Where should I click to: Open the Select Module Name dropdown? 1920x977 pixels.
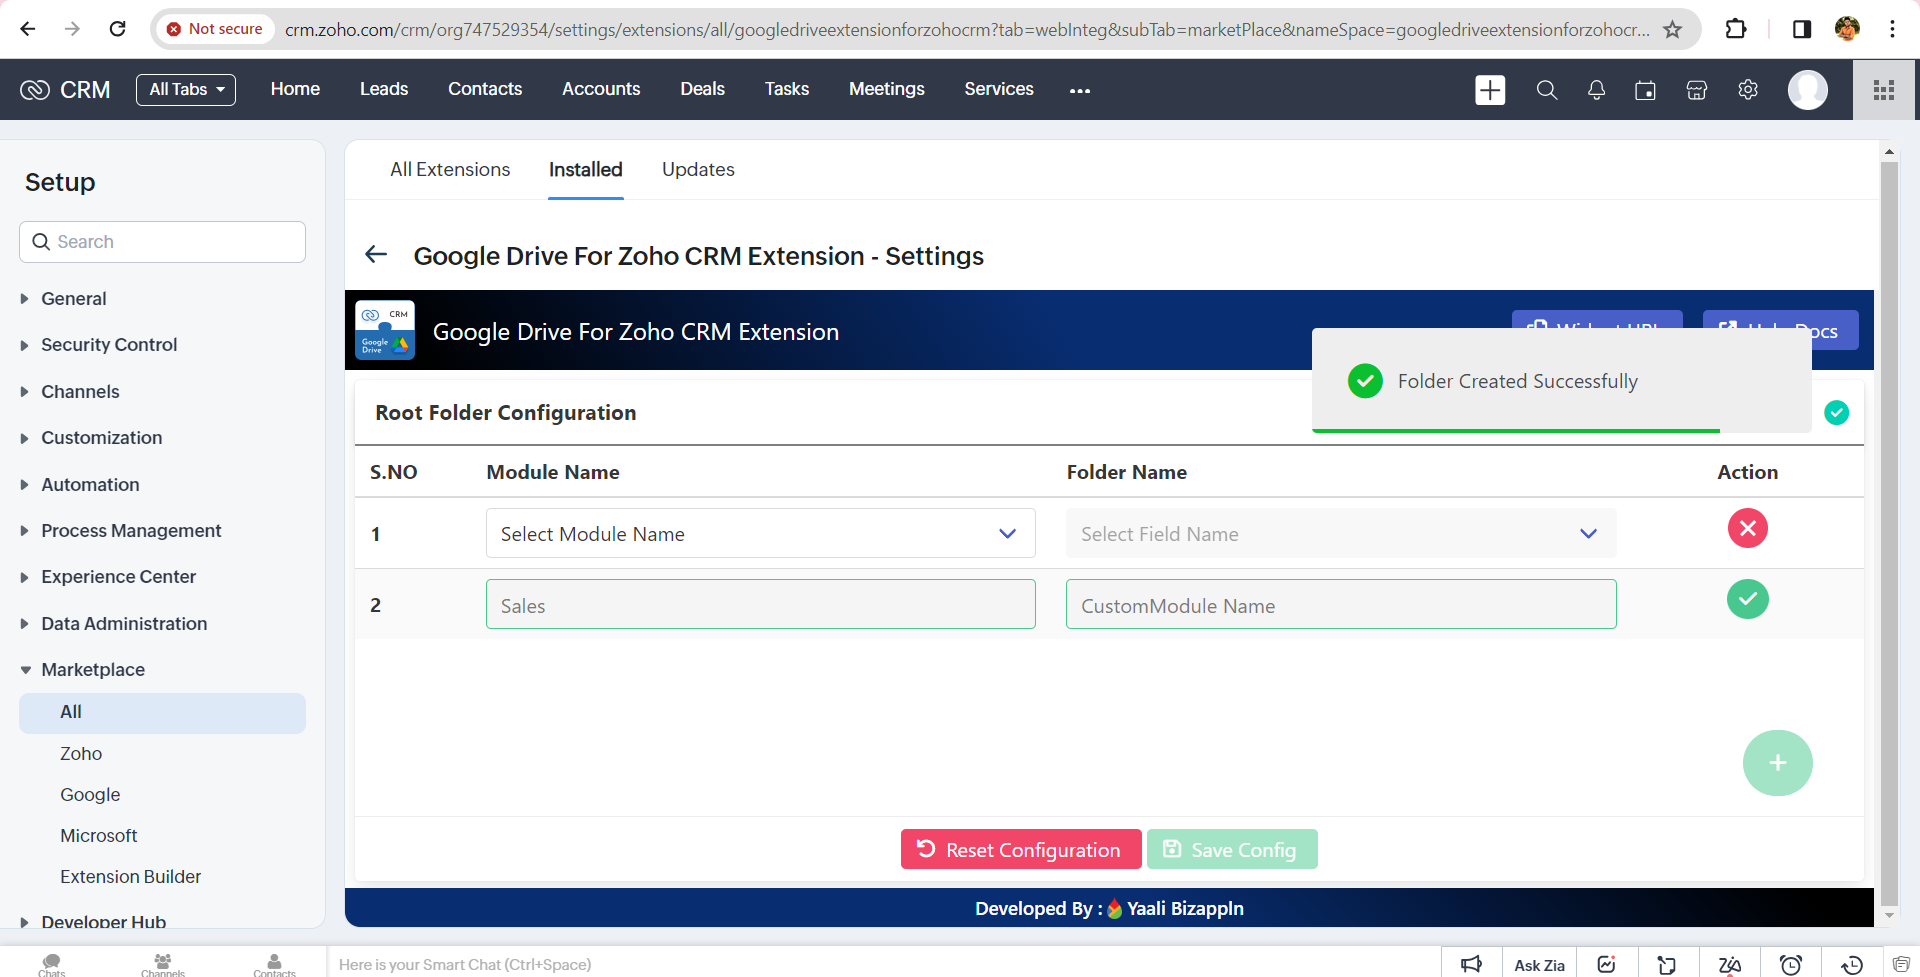760,534
